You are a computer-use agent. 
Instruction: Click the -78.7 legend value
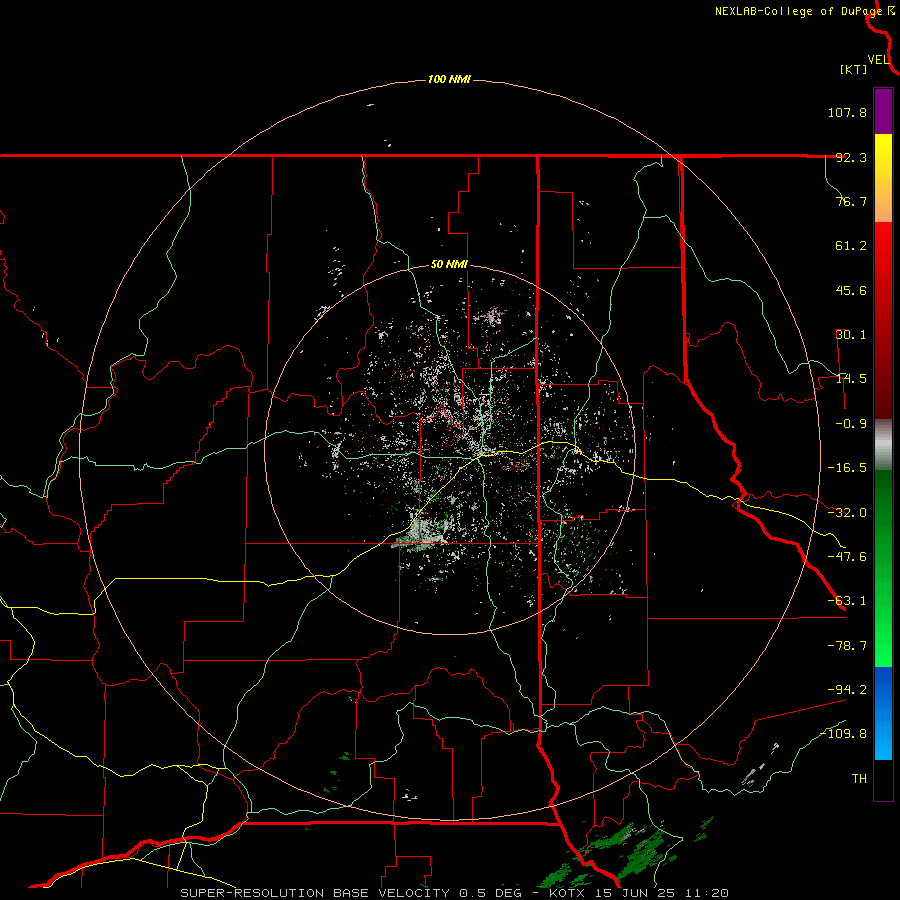tap(847, 646)
